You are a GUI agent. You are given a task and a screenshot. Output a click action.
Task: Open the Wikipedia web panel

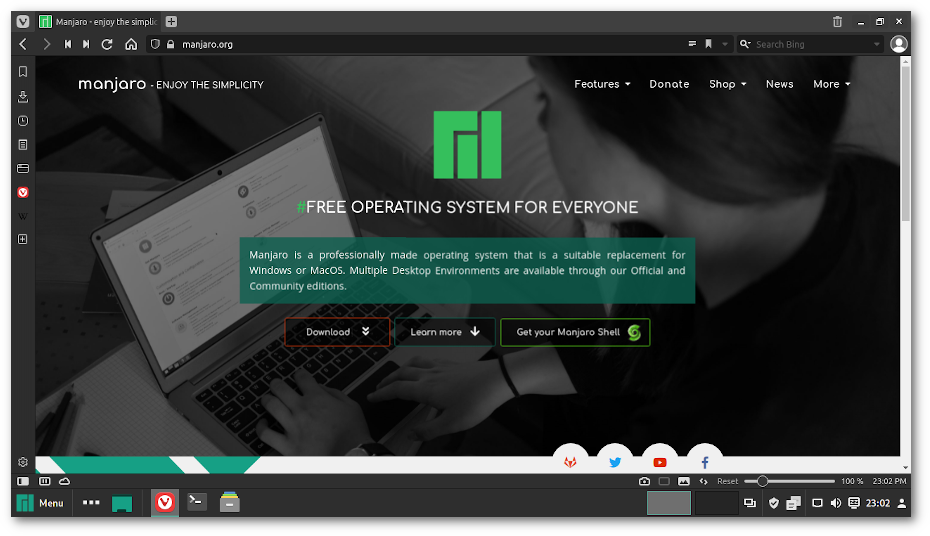pos(23,216)
